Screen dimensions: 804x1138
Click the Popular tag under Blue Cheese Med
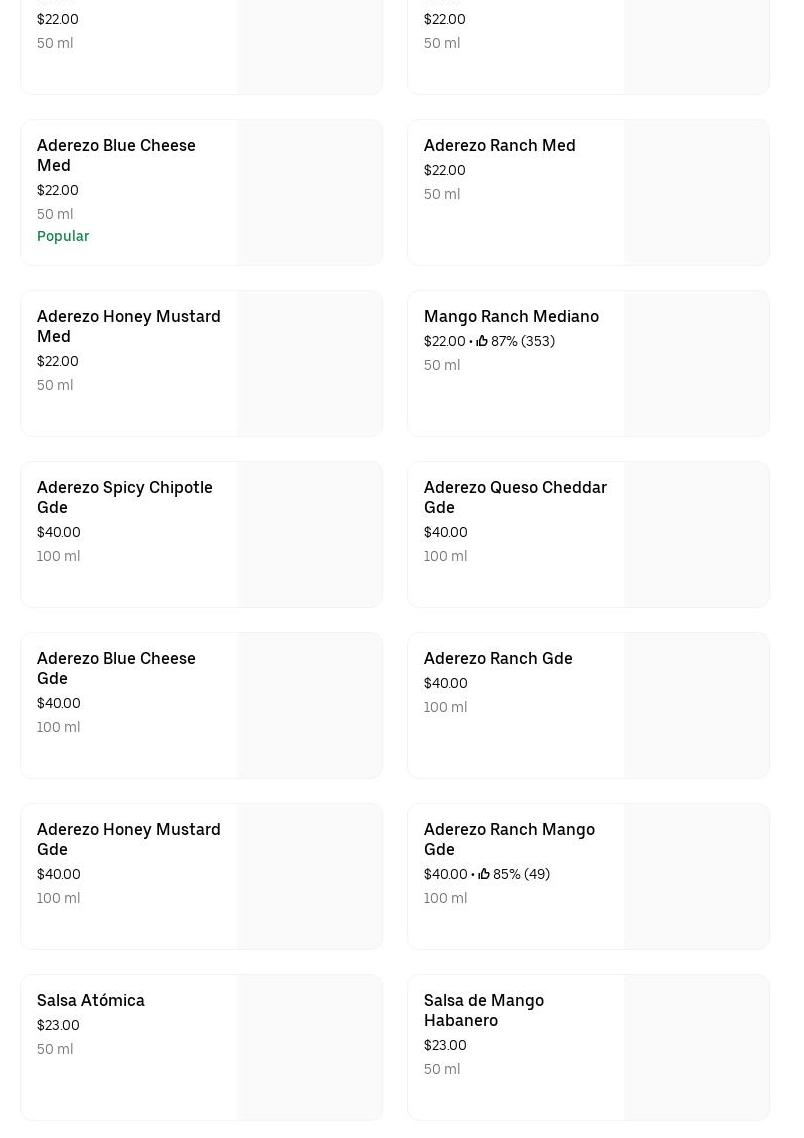coord(63,236)
